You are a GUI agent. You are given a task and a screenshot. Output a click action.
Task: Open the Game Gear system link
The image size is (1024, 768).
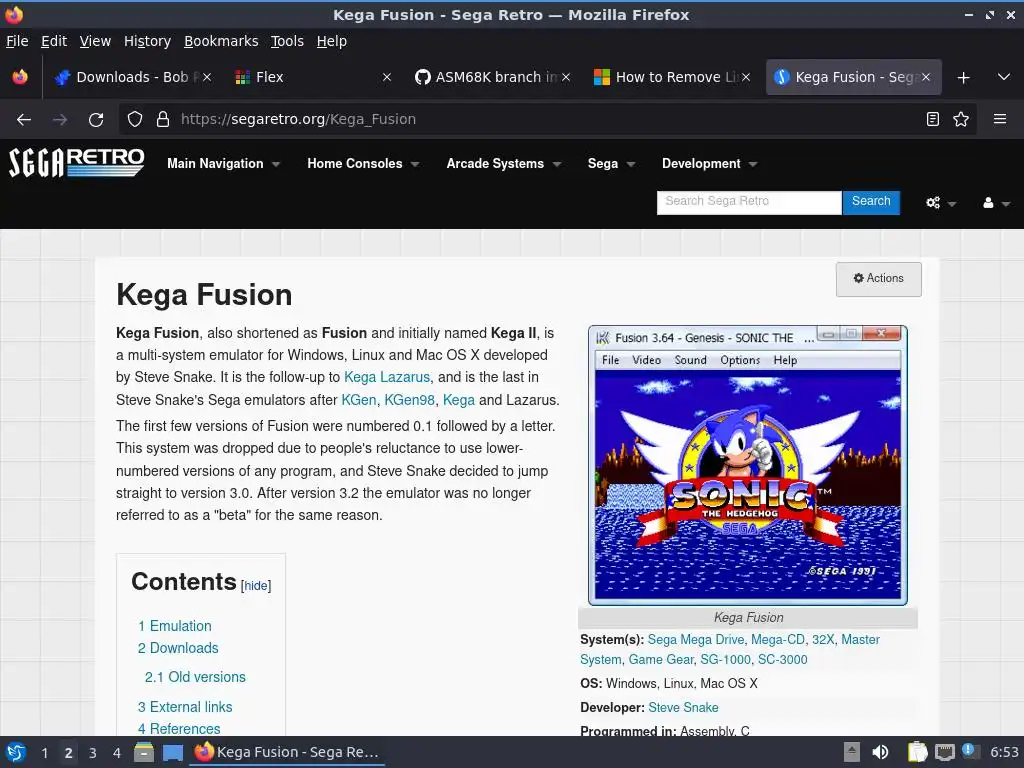pos(661,660)
